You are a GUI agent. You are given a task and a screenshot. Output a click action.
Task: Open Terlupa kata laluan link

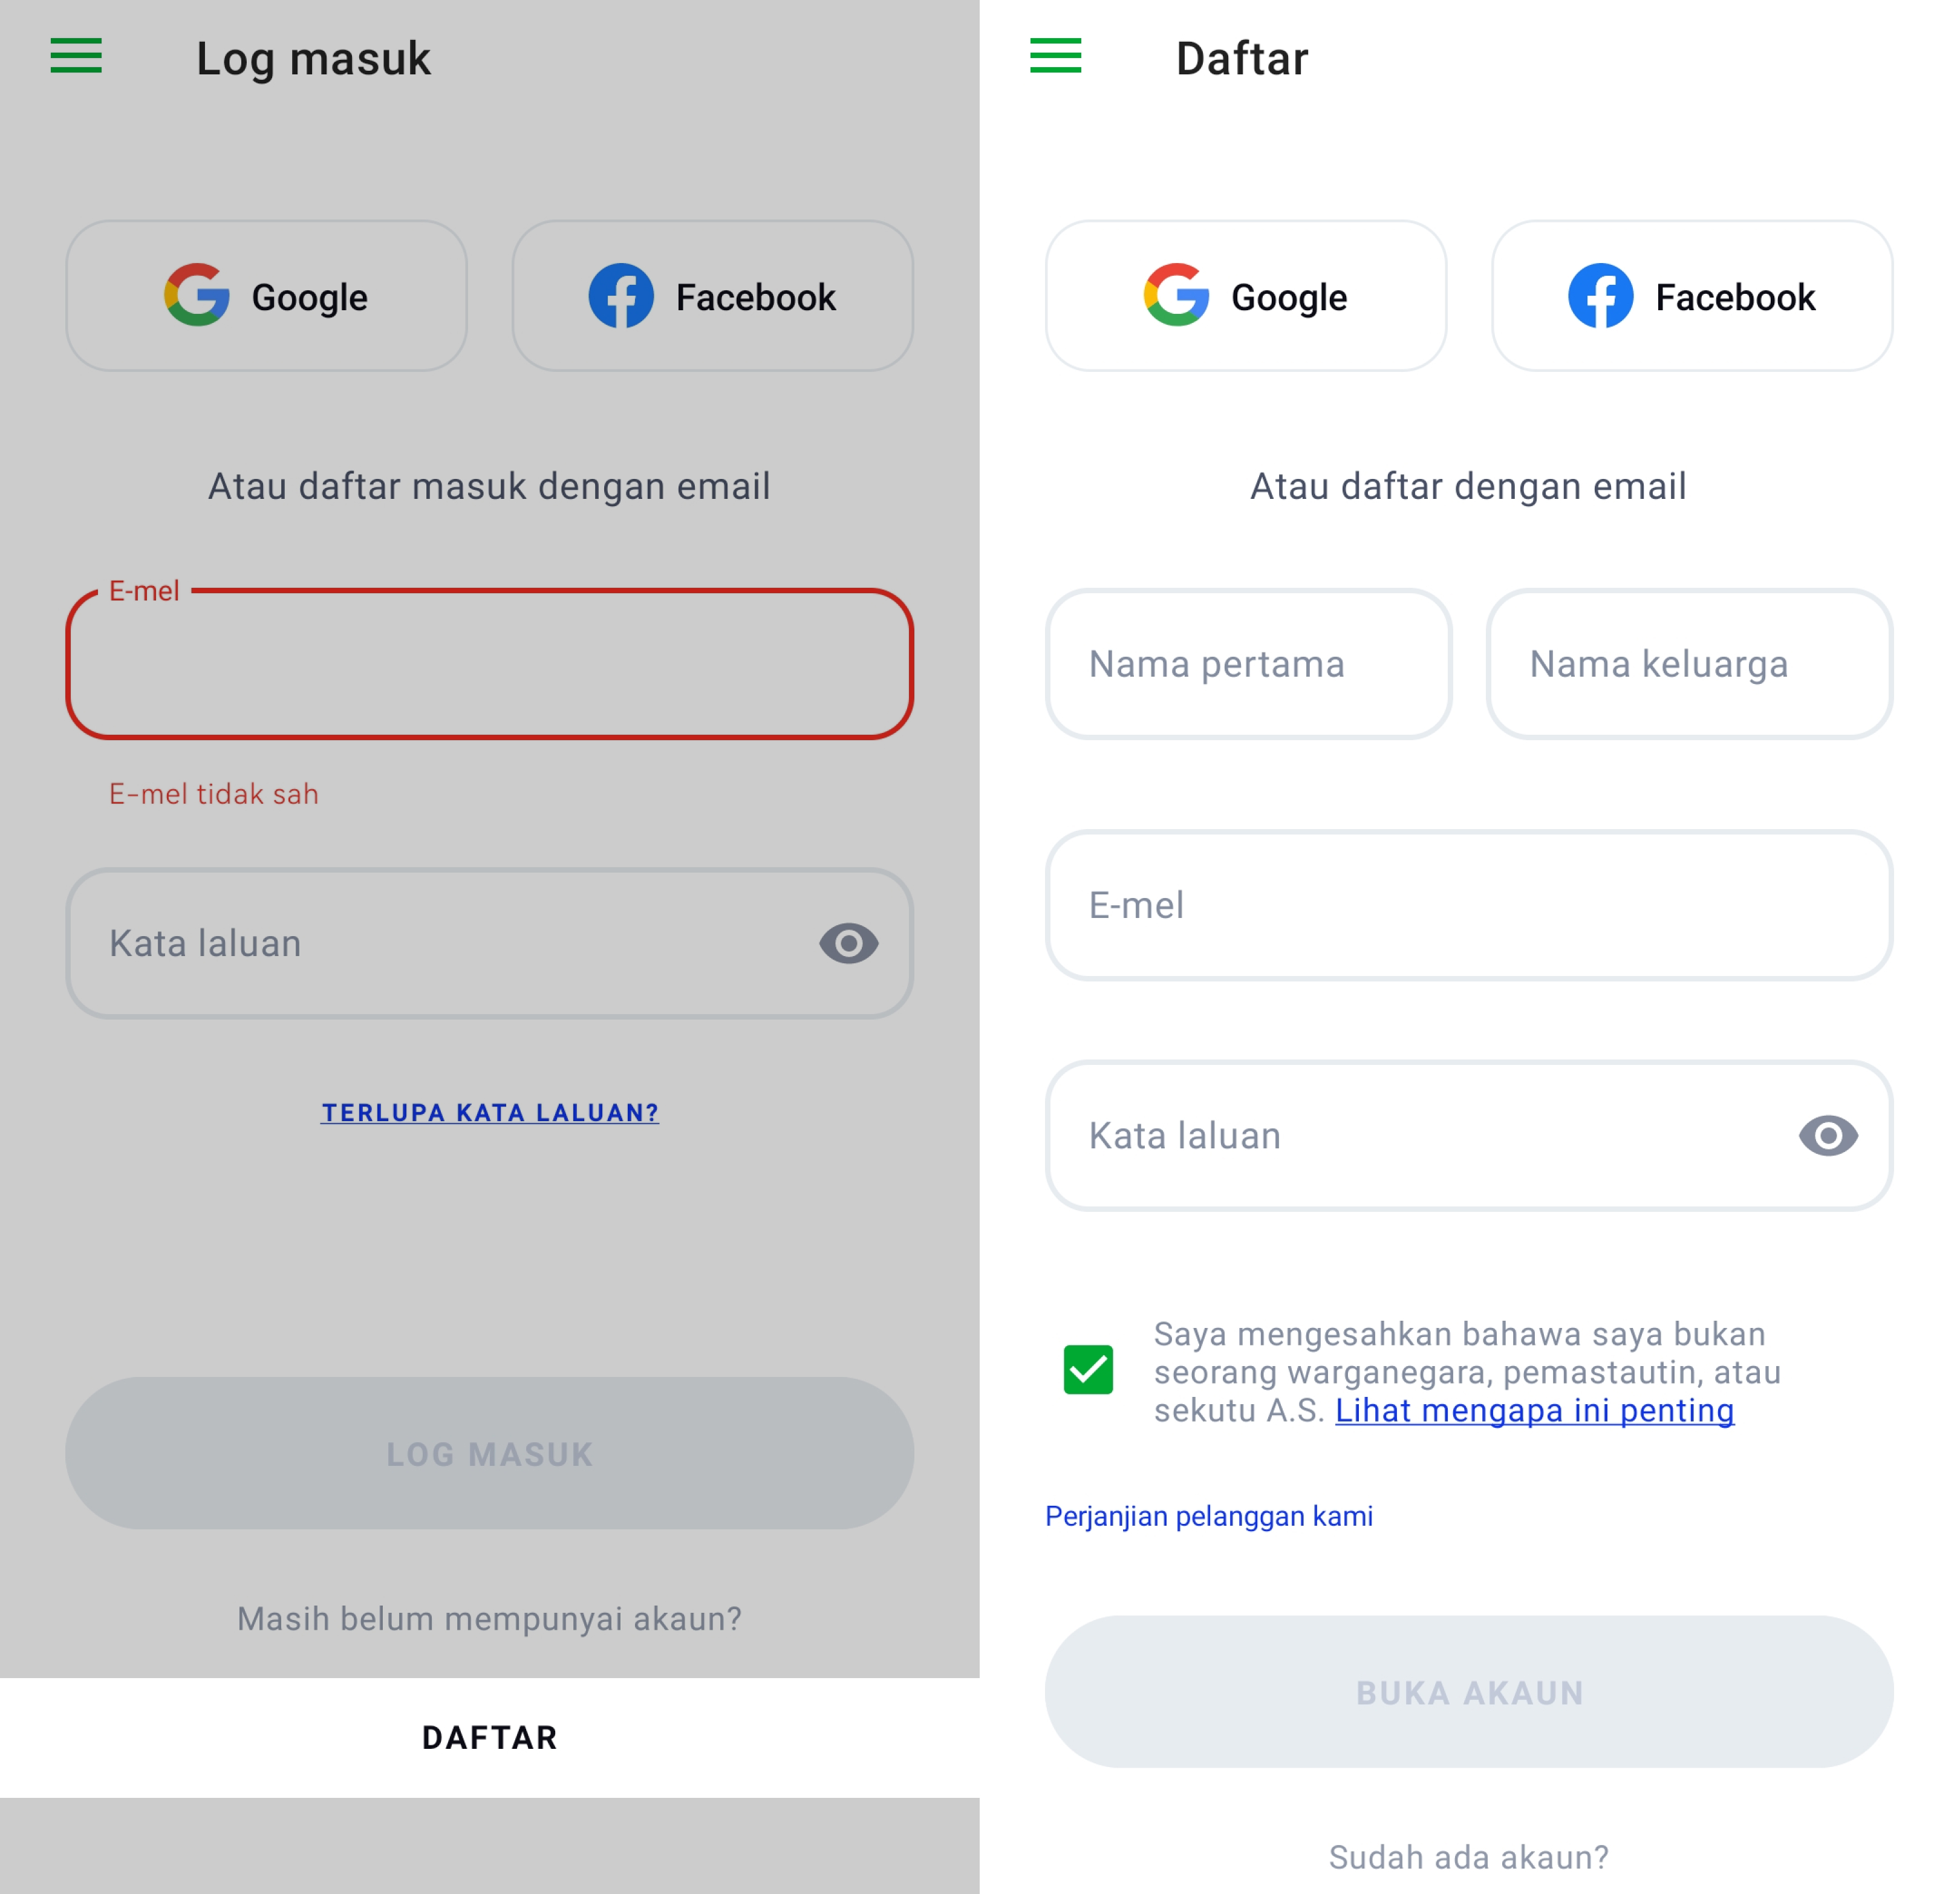(490, 1112)
